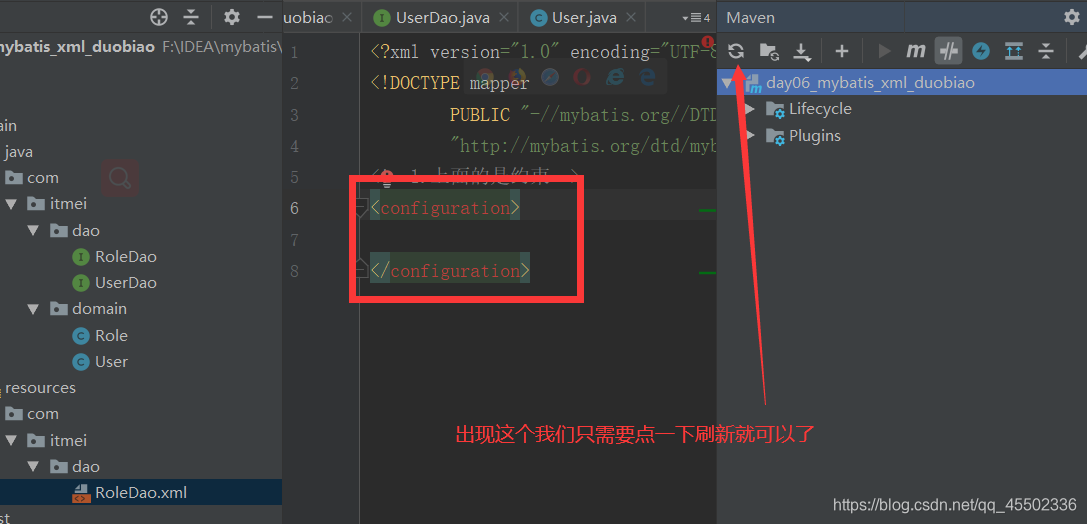The width and height of the screenshot is (1087, 524).
Task: Select RoleDao.xml file in project tree
Action: tap(141, 493)
